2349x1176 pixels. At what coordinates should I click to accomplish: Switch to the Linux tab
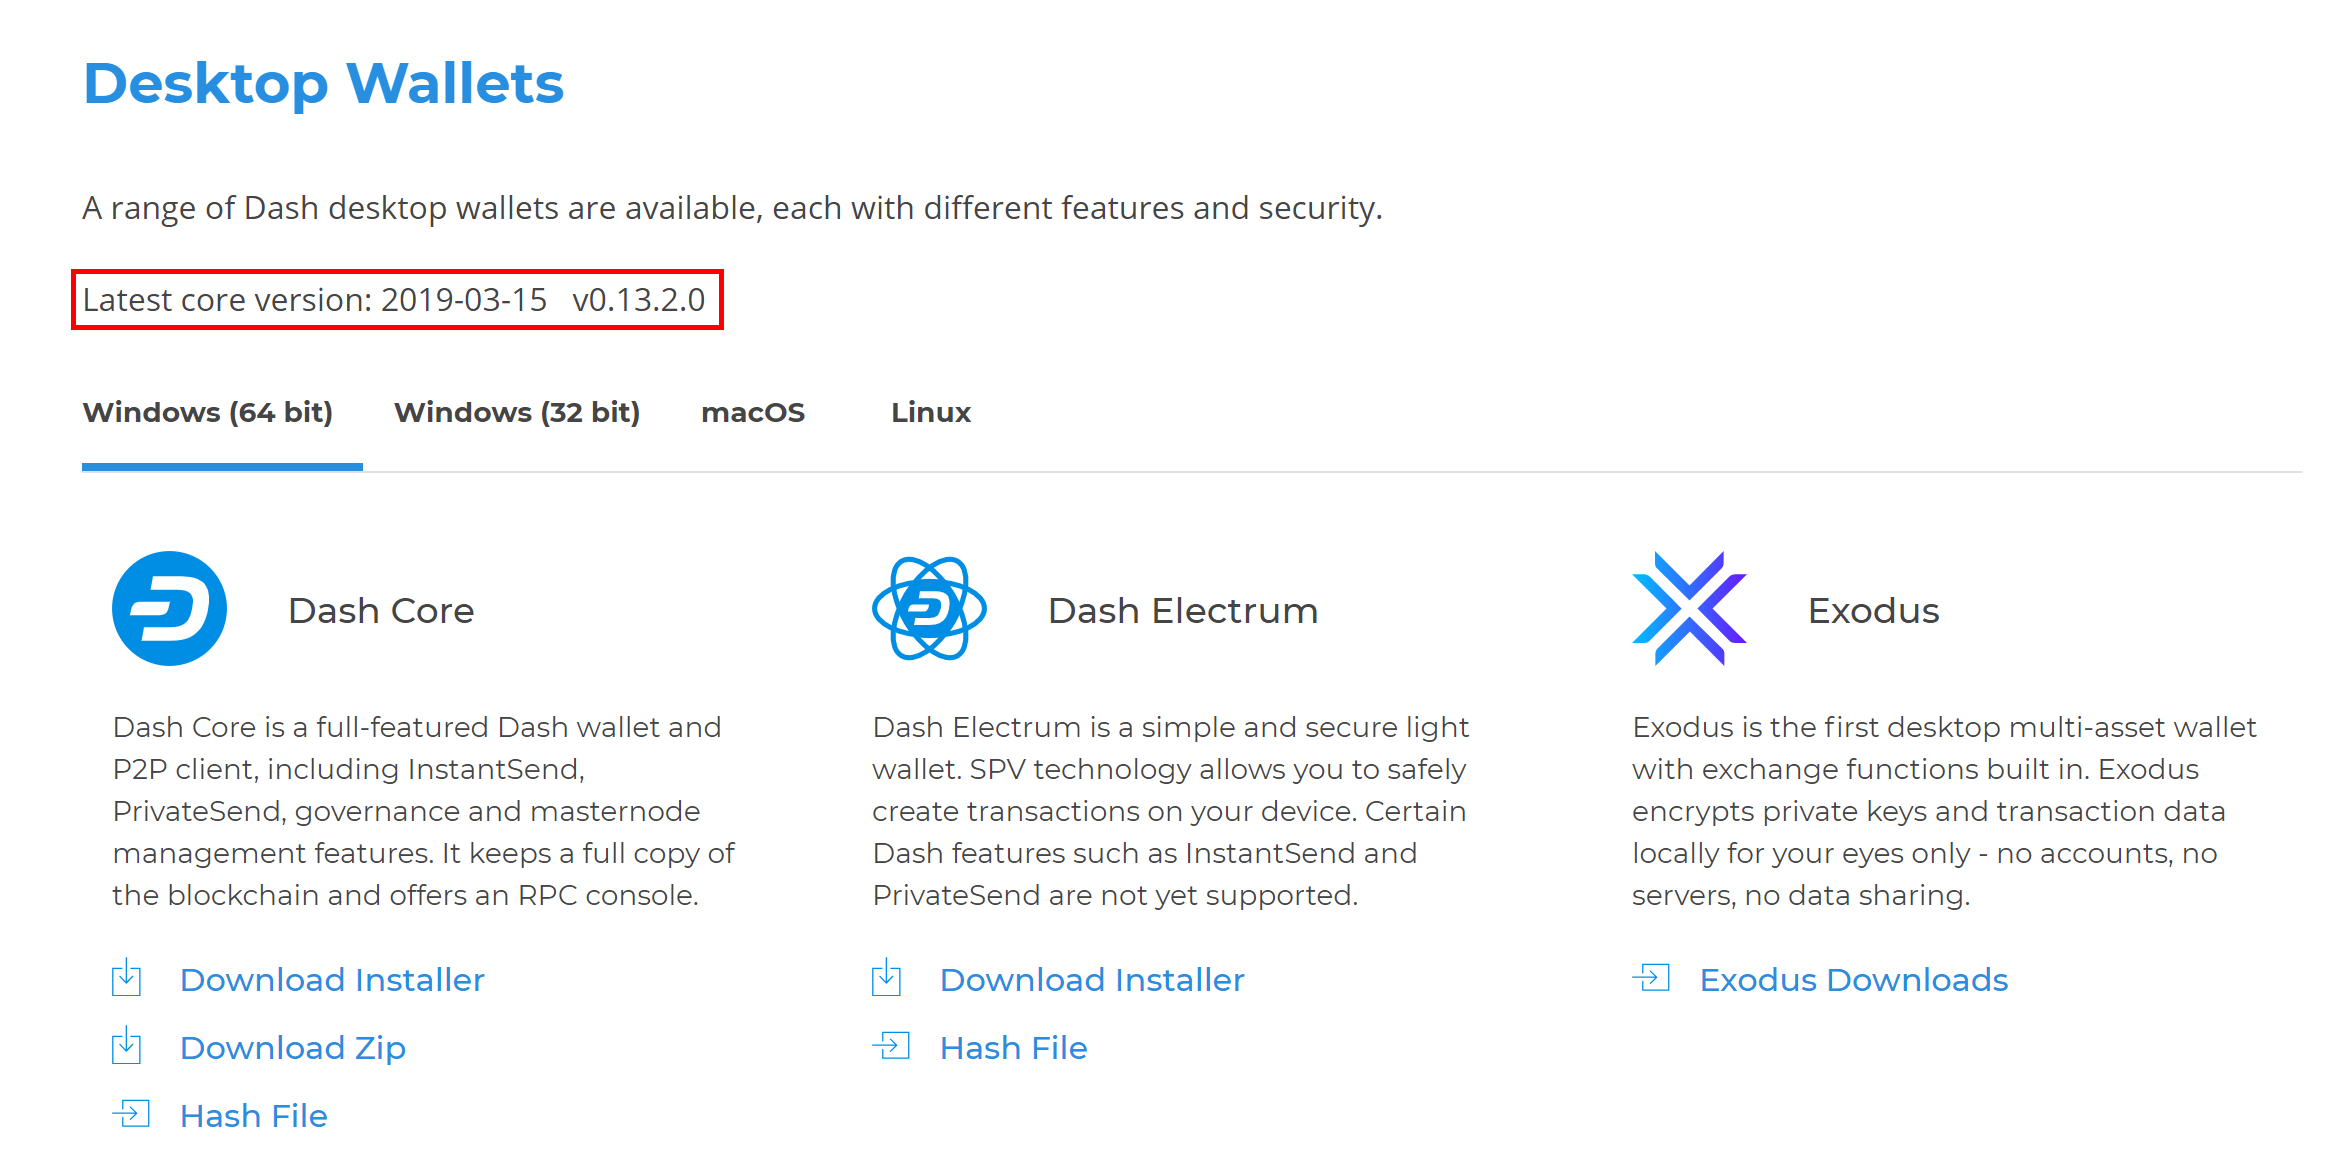[x=931, y=413]
